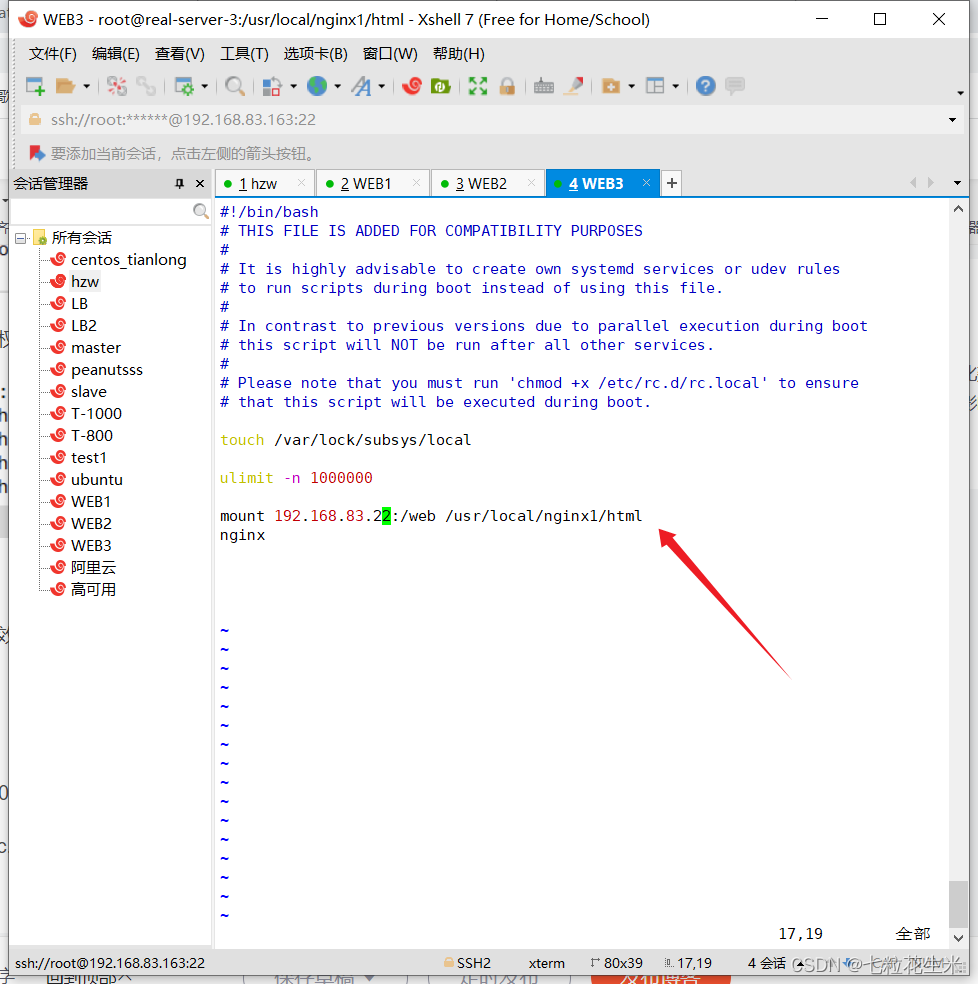The height and width of the screenshot is (984, 978).
Task: Click the terminal scrollbar down arrow
Action: (958, 938)
